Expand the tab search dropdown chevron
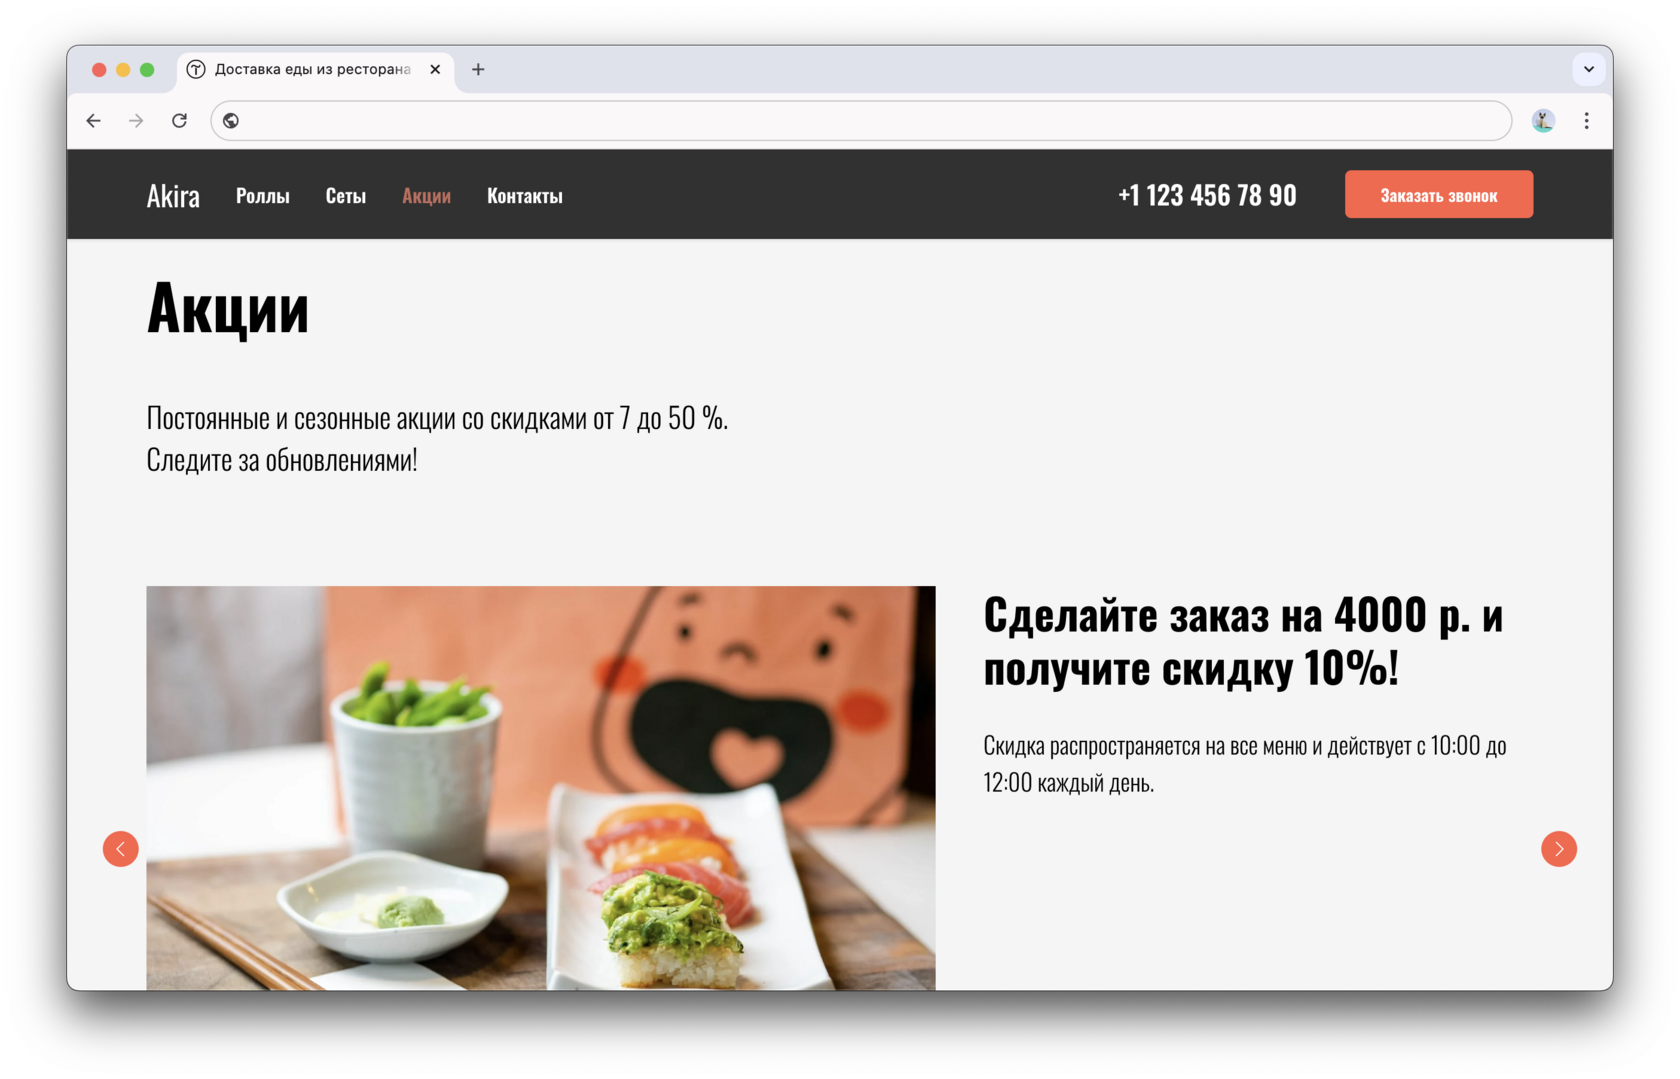This screenshot has width=1680, height=1079. [x=1588, y=69]
